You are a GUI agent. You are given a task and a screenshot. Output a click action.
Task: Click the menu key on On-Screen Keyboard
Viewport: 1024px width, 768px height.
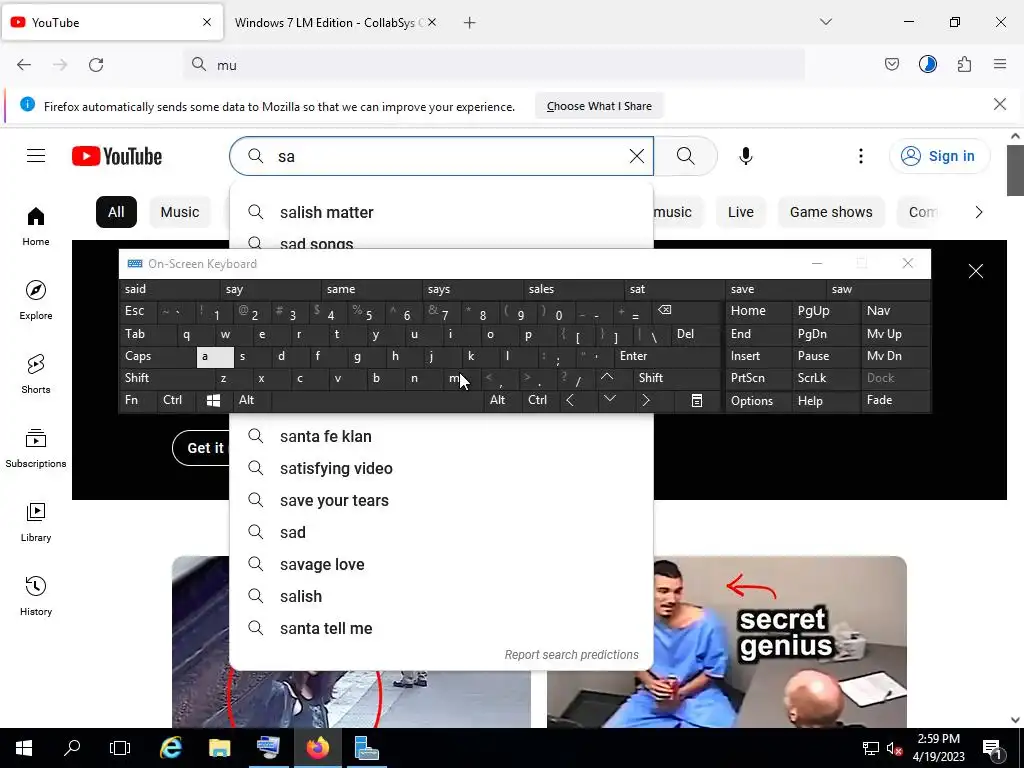click(x=697, y=400)
